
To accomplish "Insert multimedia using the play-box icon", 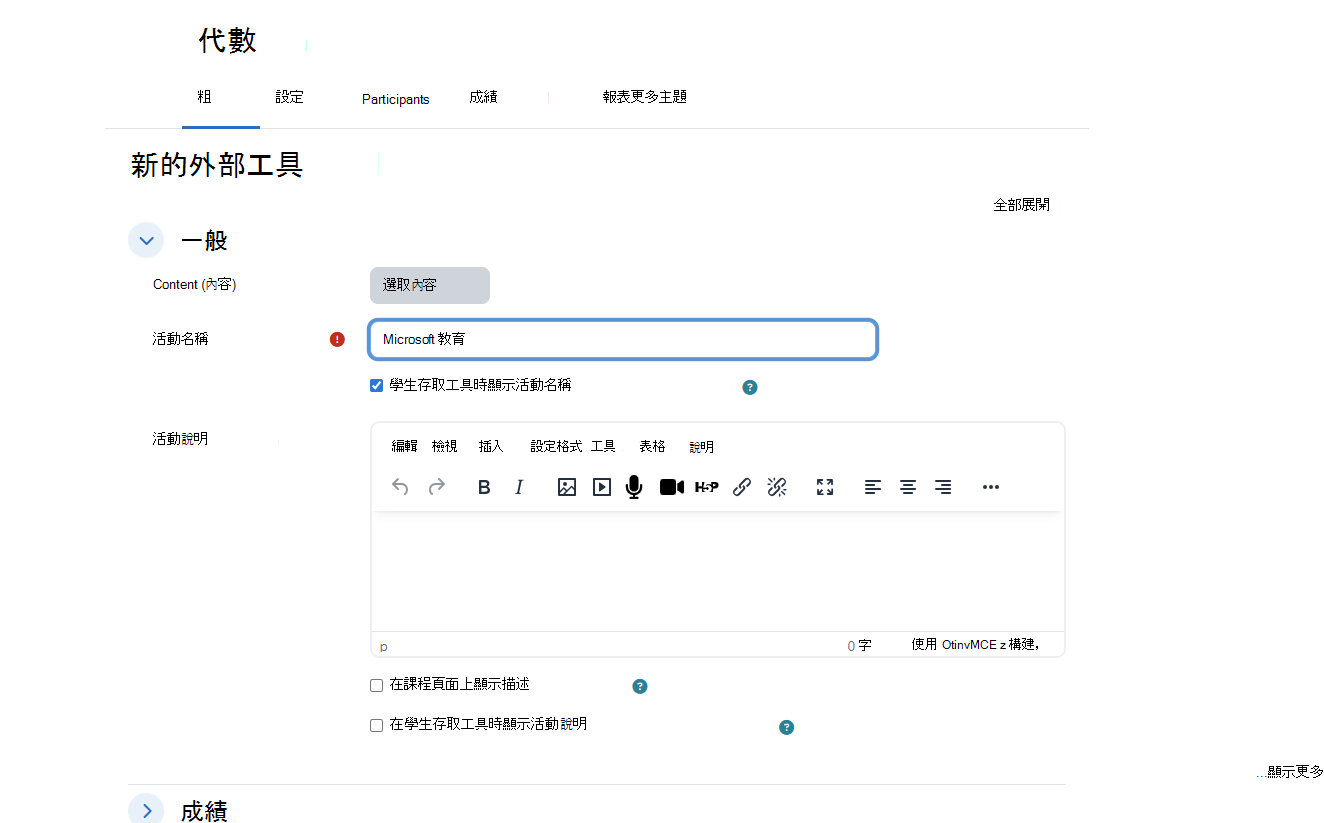I will point(602,487).
